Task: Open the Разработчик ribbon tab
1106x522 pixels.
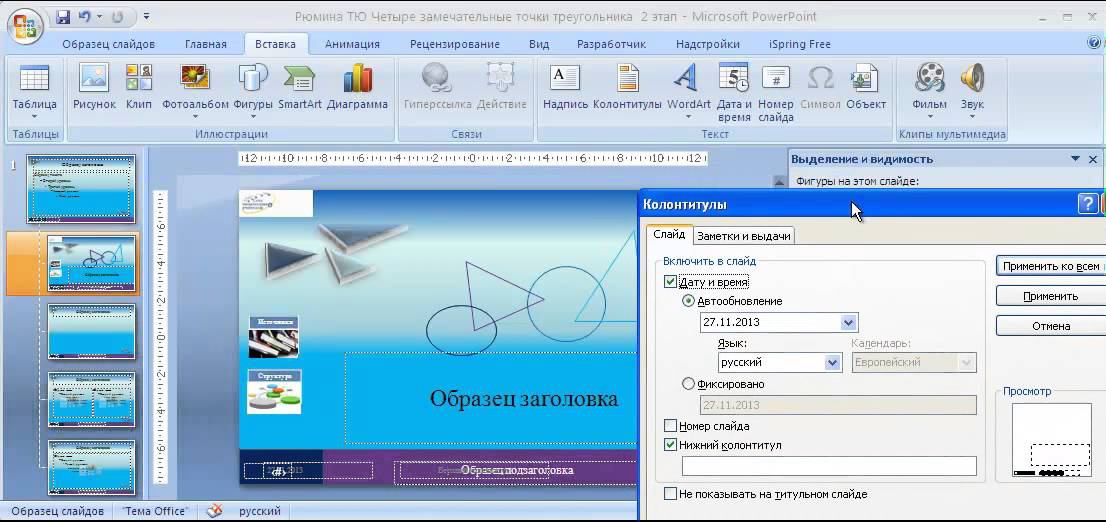Action: [612, 44]
